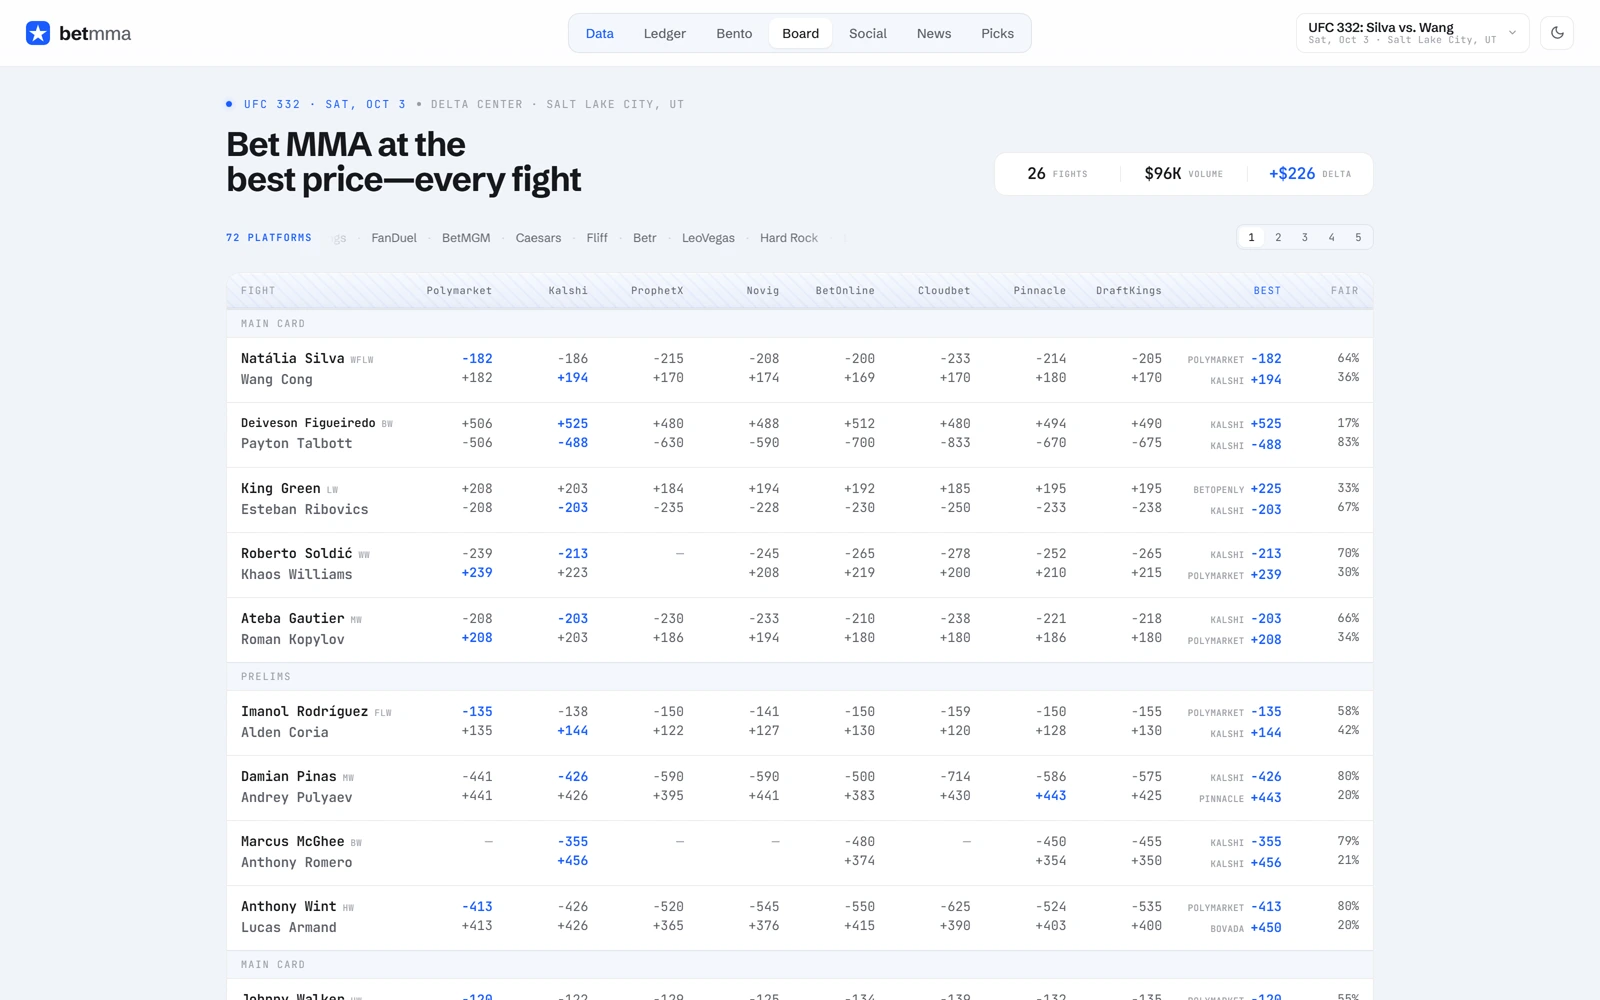Click the BEST column header
1600x1000 pixels.
[1267, 291]
